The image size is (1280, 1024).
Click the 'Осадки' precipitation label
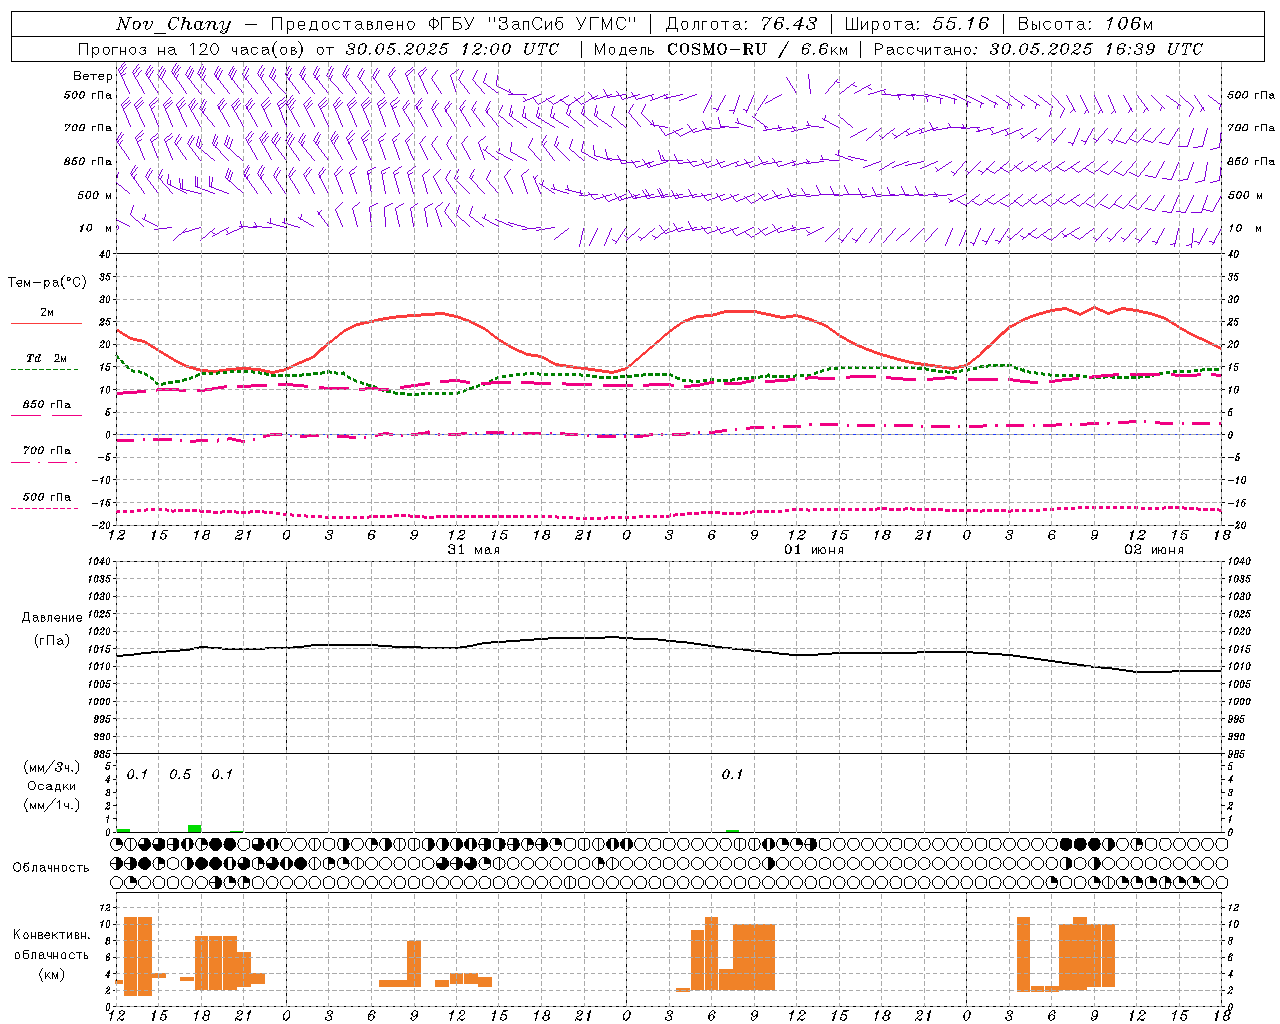pos(52,786)
